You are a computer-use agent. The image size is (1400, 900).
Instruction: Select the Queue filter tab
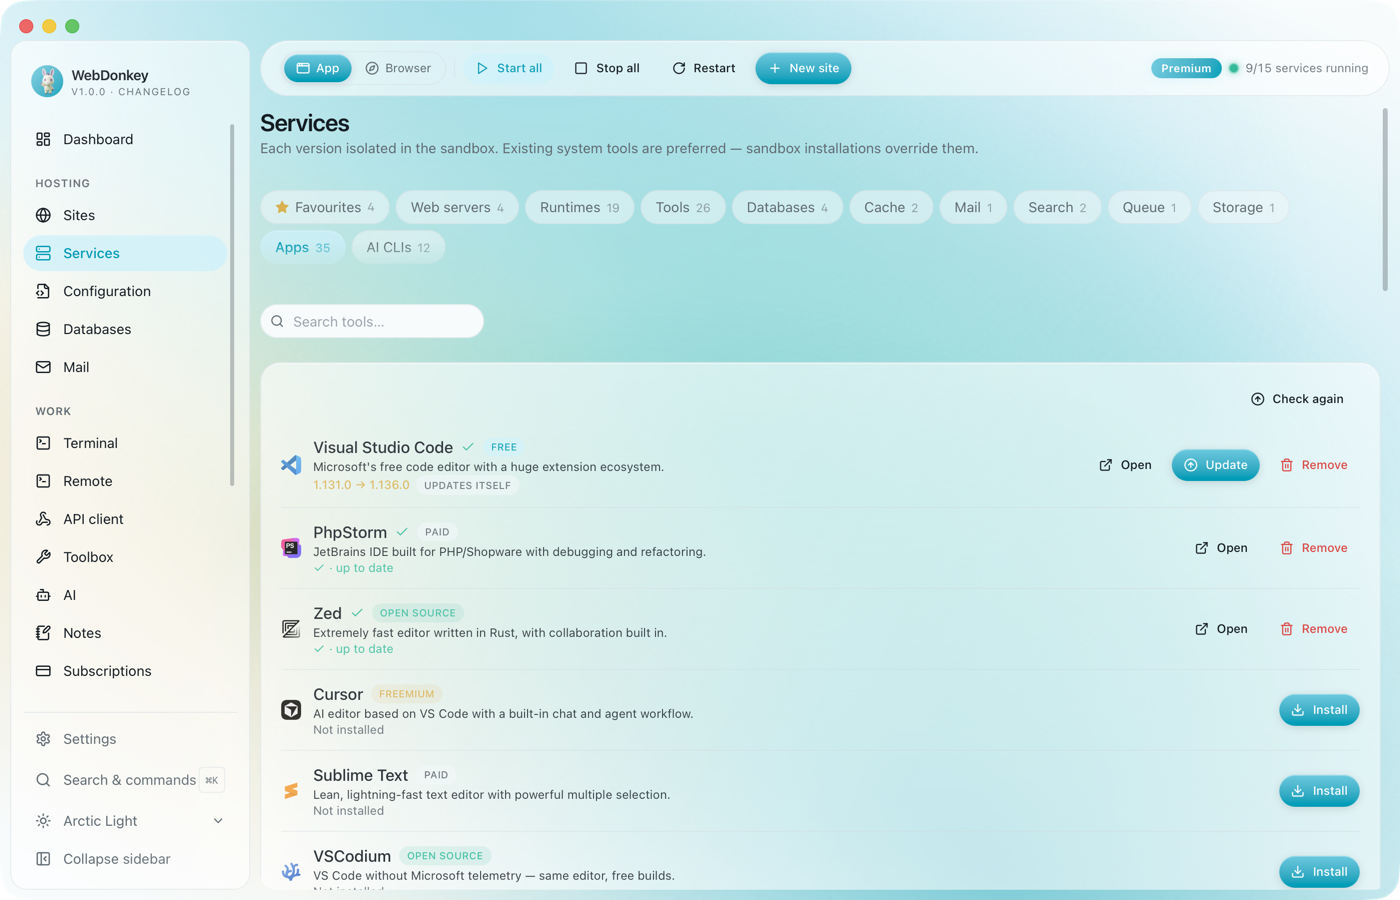(x=1149, y=207)
